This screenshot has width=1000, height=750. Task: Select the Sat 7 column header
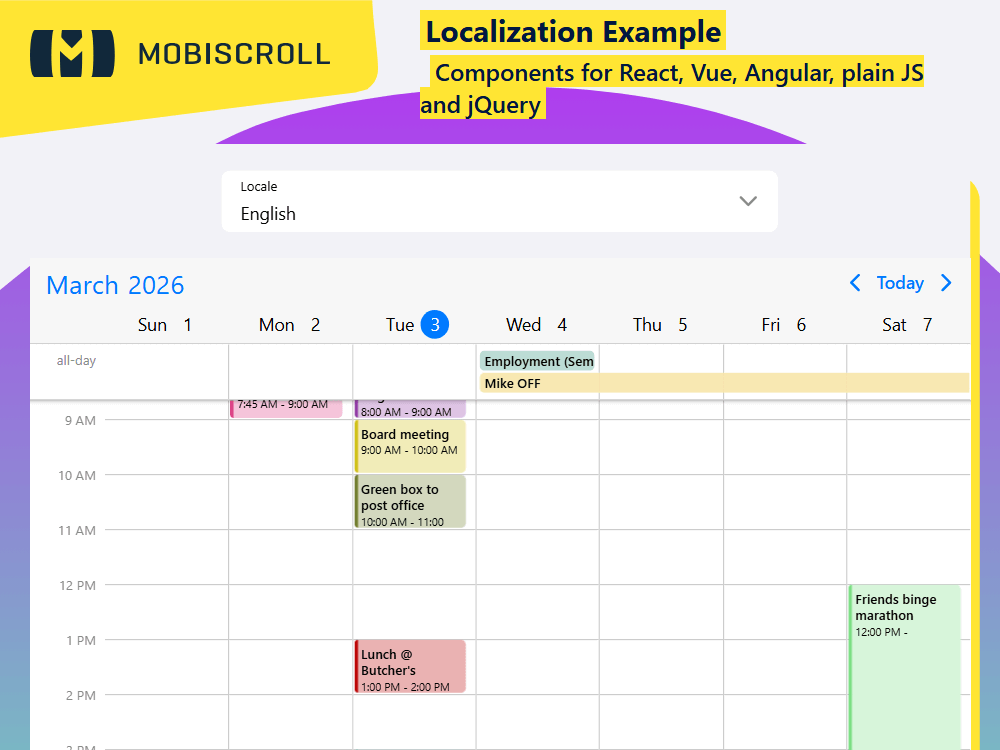[x=907, y=324]
